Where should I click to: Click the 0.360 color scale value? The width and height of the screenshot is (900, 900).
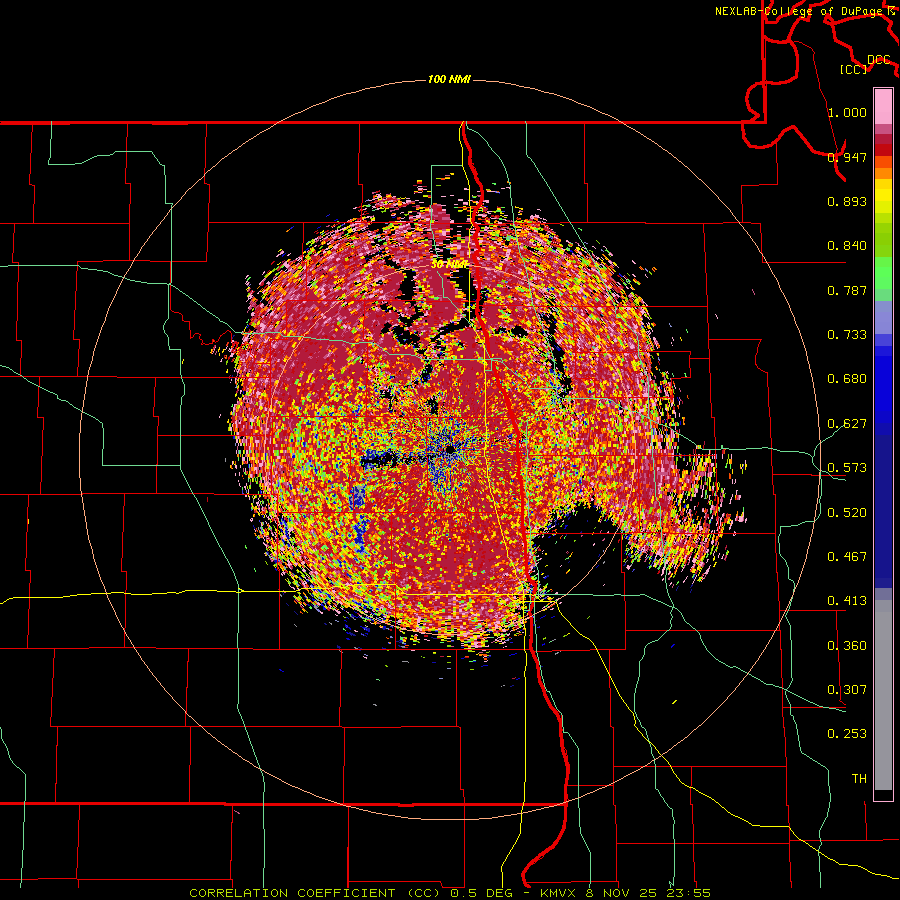coord(847,646)
